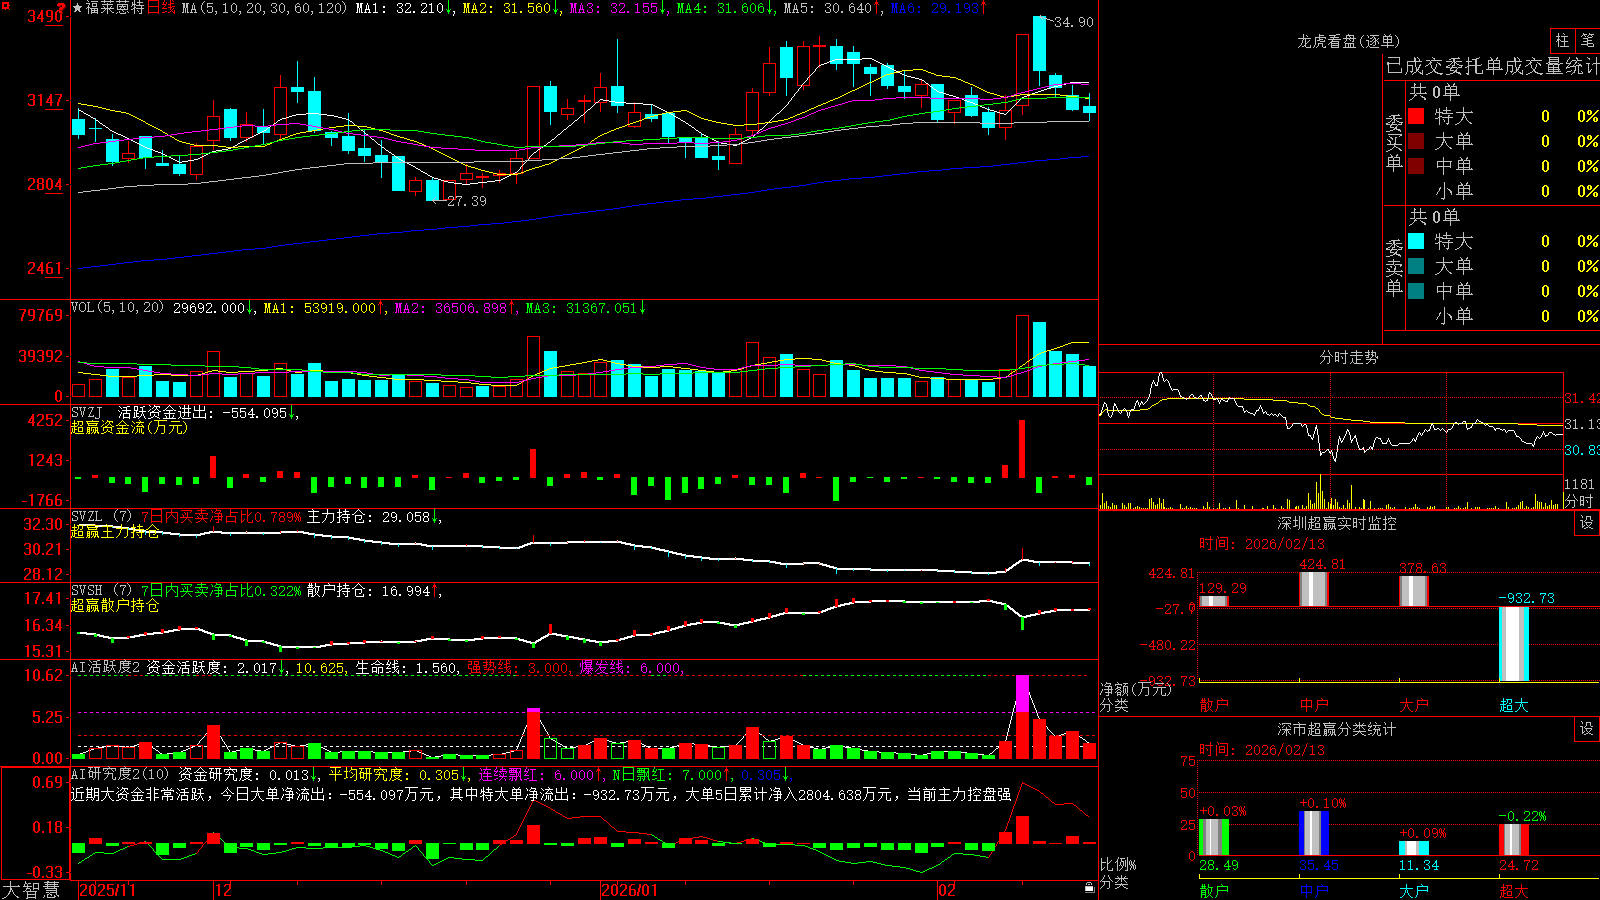Click the 龙虎看盘(逐单) panel title
This screenshot has height=900, width=1600.
[x=1348, y=41]
